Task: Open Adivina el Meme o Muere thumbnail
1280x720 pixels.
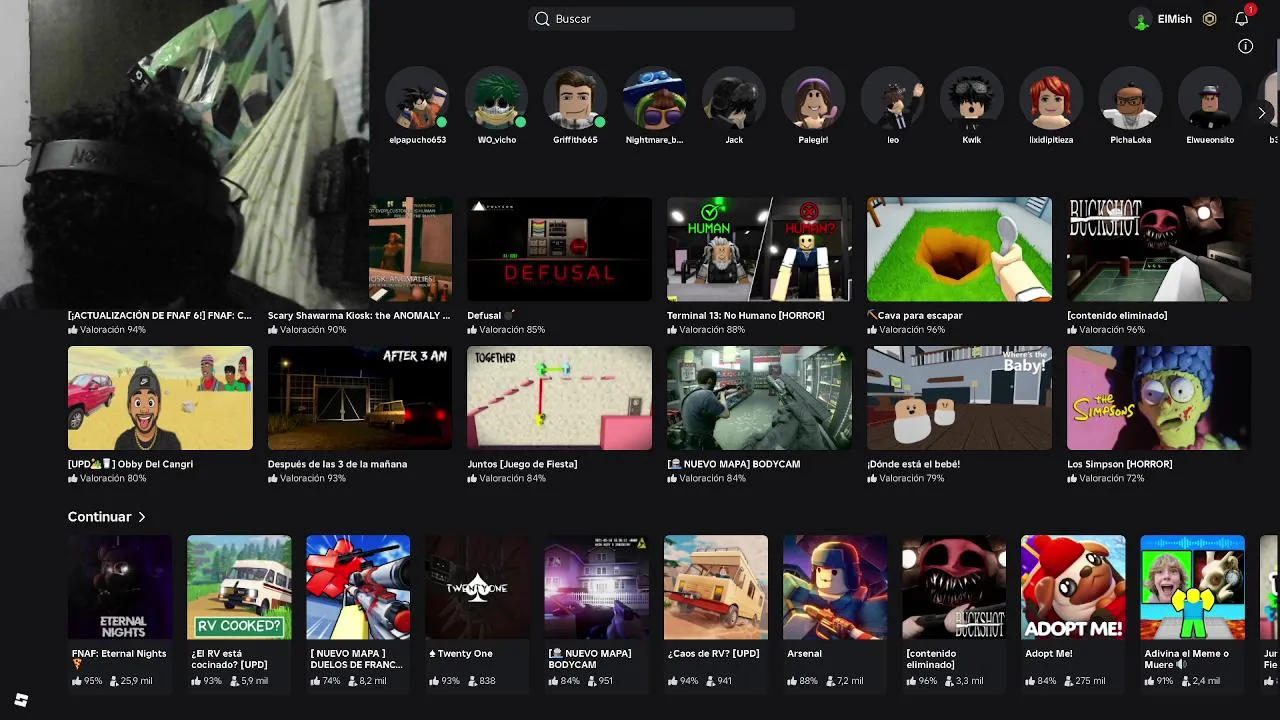Action: click(x=1193, y=587)
